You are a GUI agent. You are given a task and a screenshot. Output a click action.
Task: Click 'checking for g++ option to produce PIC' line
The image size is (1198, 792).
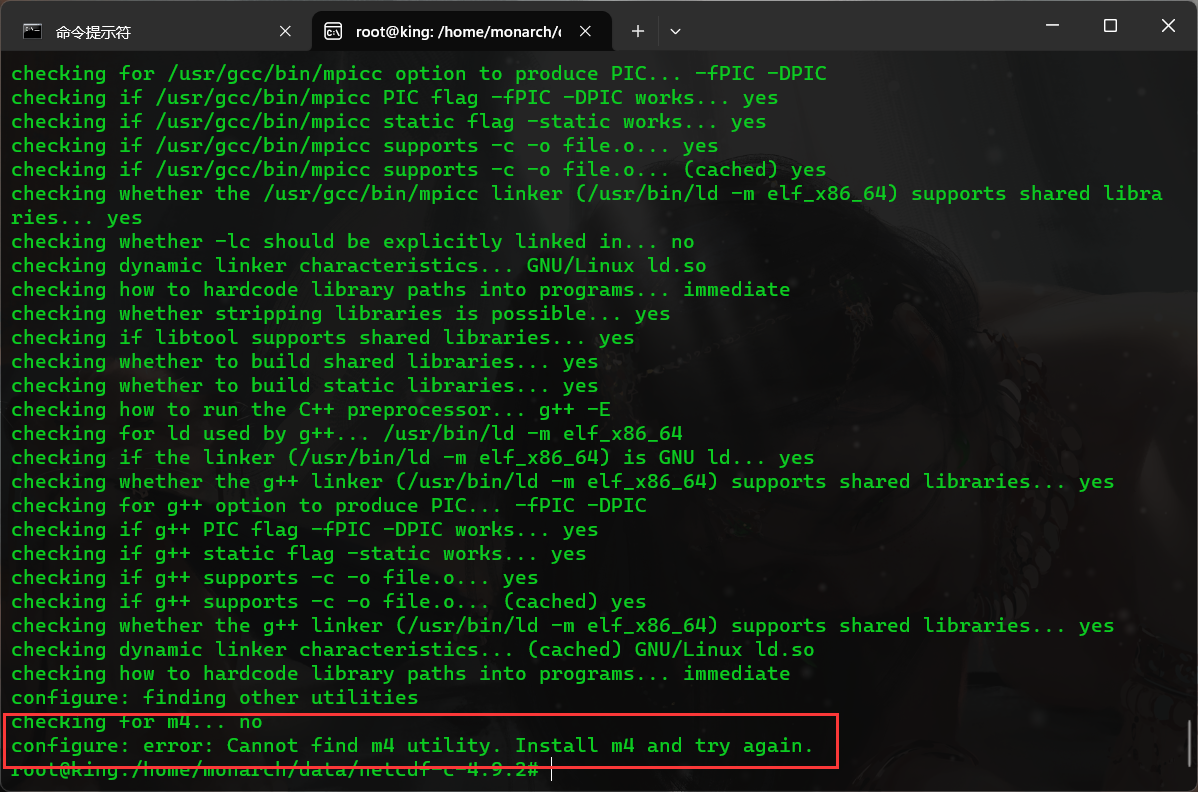point(329,506)
